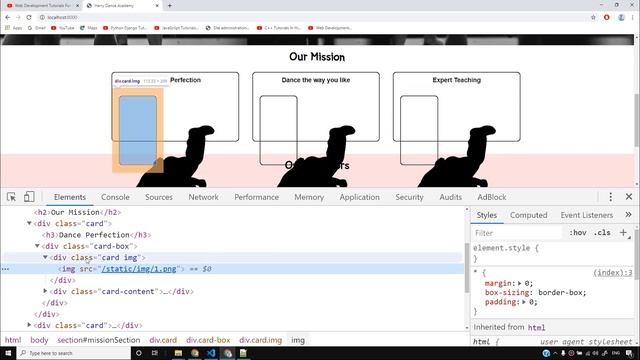Close the Harry Dance Academy tab
This screenshot has width=640, height=360.
[x=157, y=6]
